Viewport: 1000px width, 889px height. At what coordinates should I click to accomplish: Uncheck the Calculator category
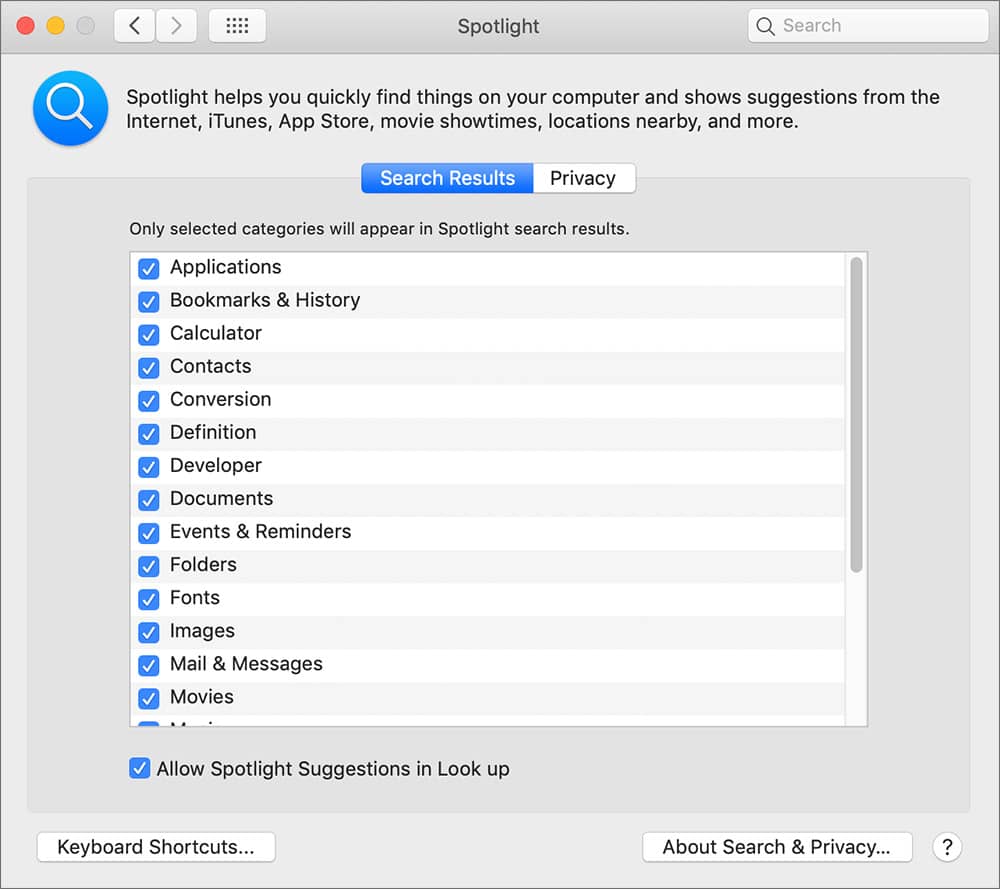tap(149, 334)
